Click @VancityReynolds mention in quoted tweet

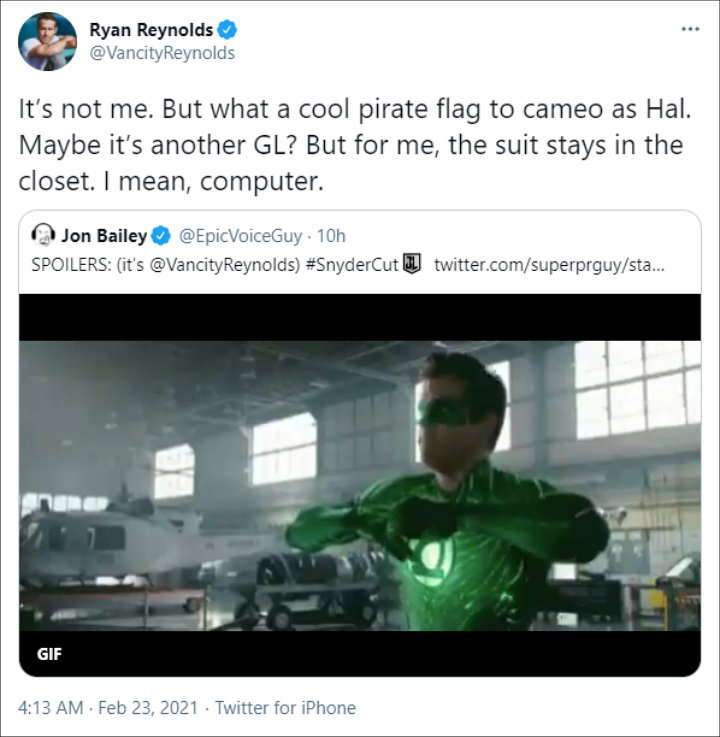tap(225, 265)
